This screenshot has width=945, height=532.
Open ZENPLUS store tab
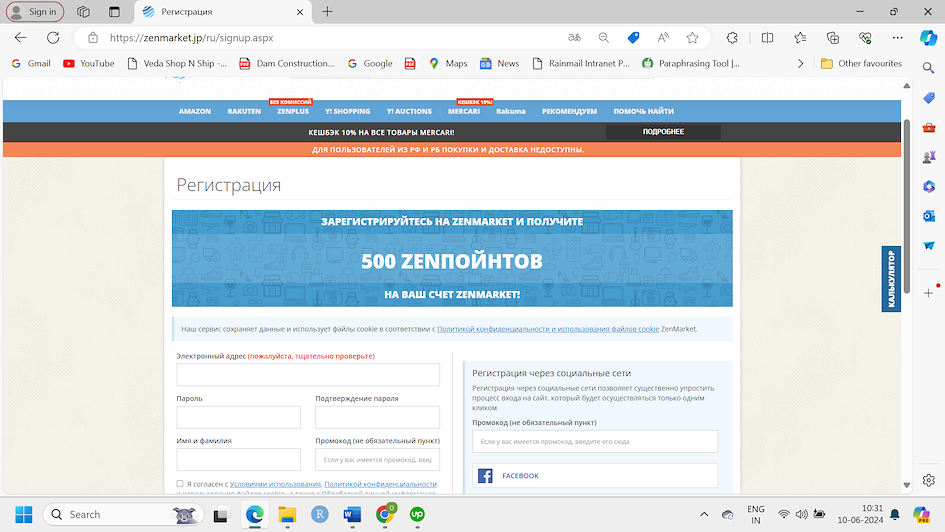point(293,111)
